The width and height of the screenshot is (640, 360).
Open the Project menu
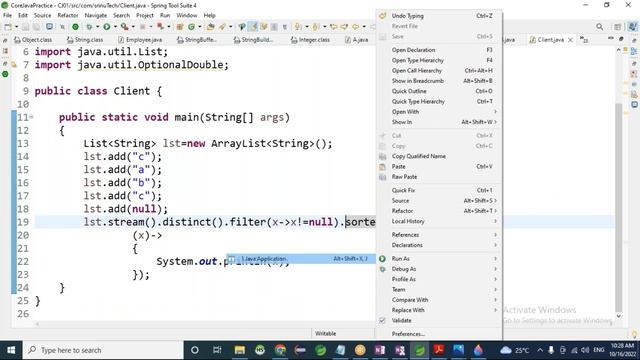145,16
